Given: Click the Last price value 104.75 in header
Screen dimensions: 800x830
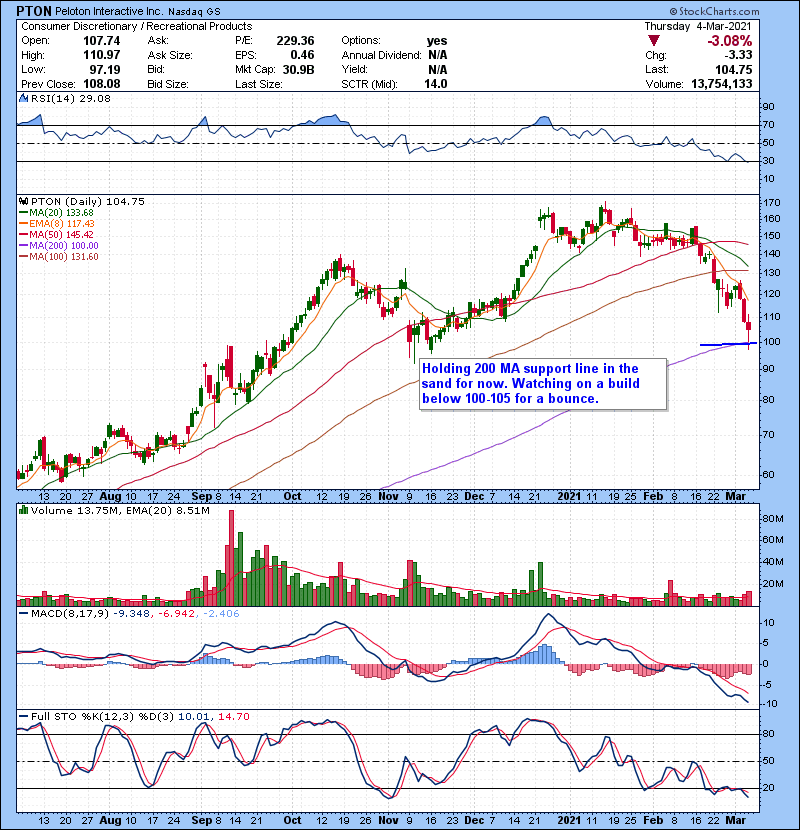Looking at the screenshot, I should tap(734, 69).
